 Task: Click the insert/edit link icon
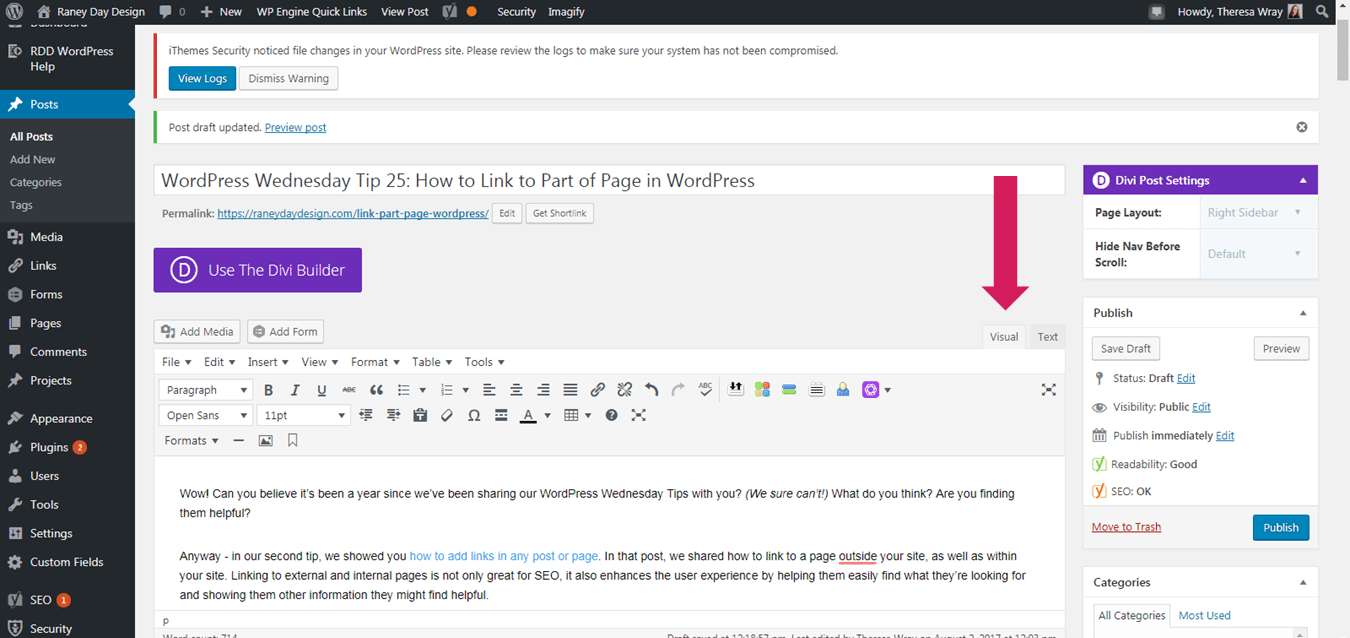[598, 390]
